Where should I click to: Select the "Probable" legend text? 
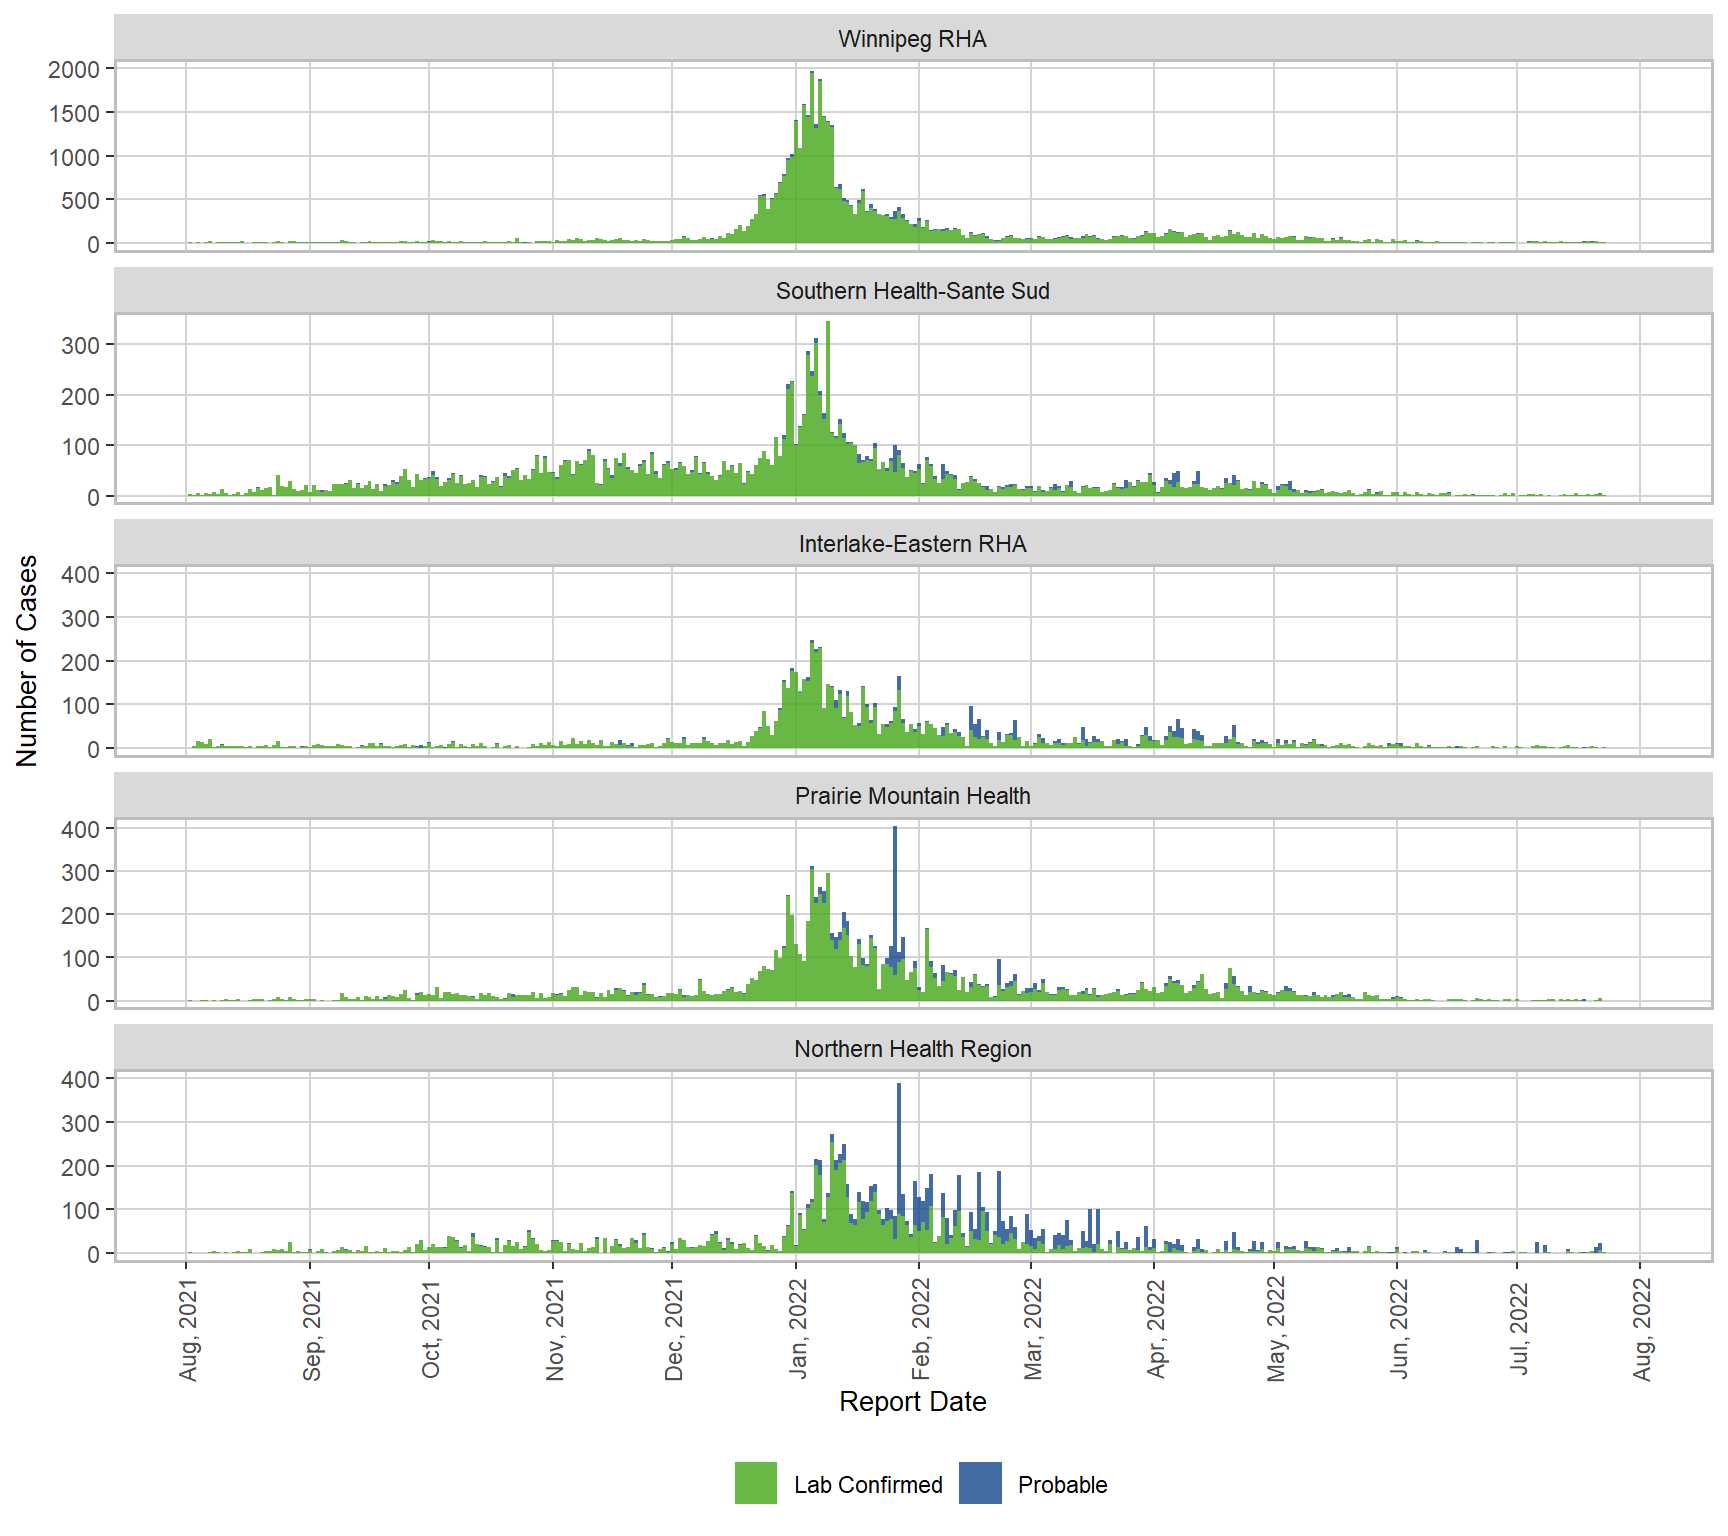[x=1062, y=1485]
